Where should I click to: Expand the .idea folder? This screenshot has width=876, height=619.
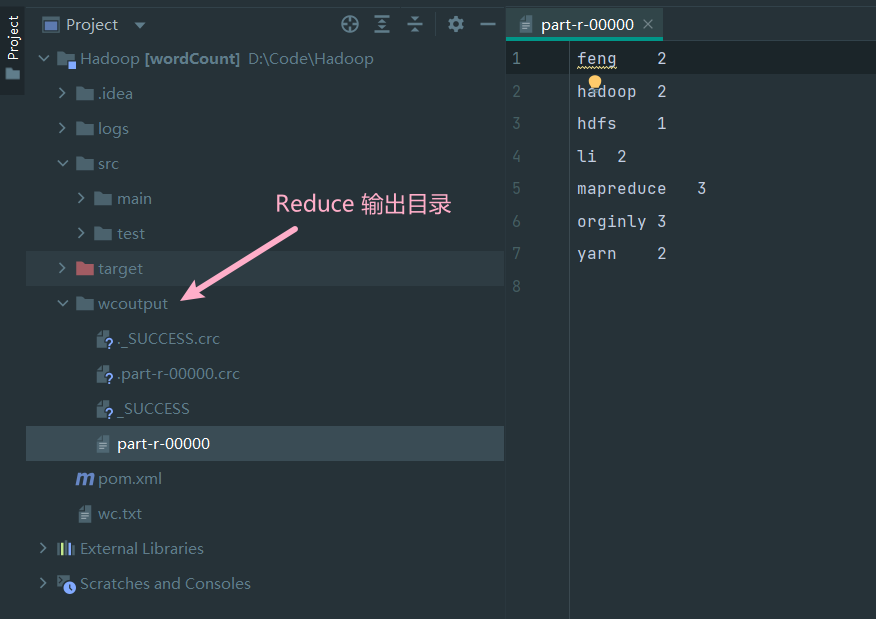(62, 94)
